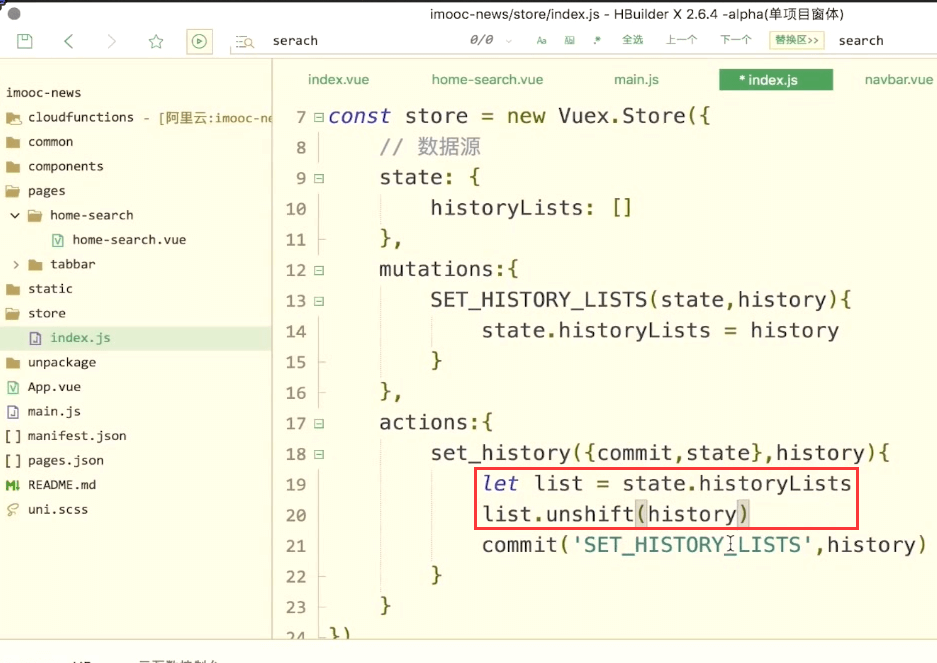
Task: Open App.vue in file tree
Action: pos(54,387)
